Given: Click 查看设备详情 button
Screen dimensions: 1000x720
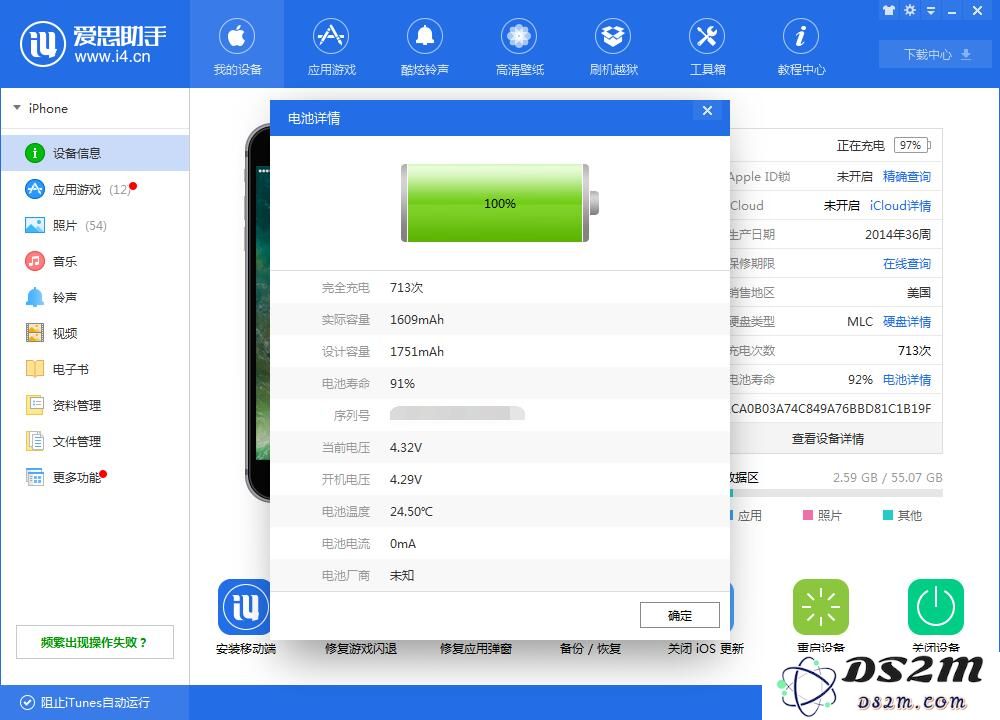Looking at the screenshot, I should pos(835,439).
